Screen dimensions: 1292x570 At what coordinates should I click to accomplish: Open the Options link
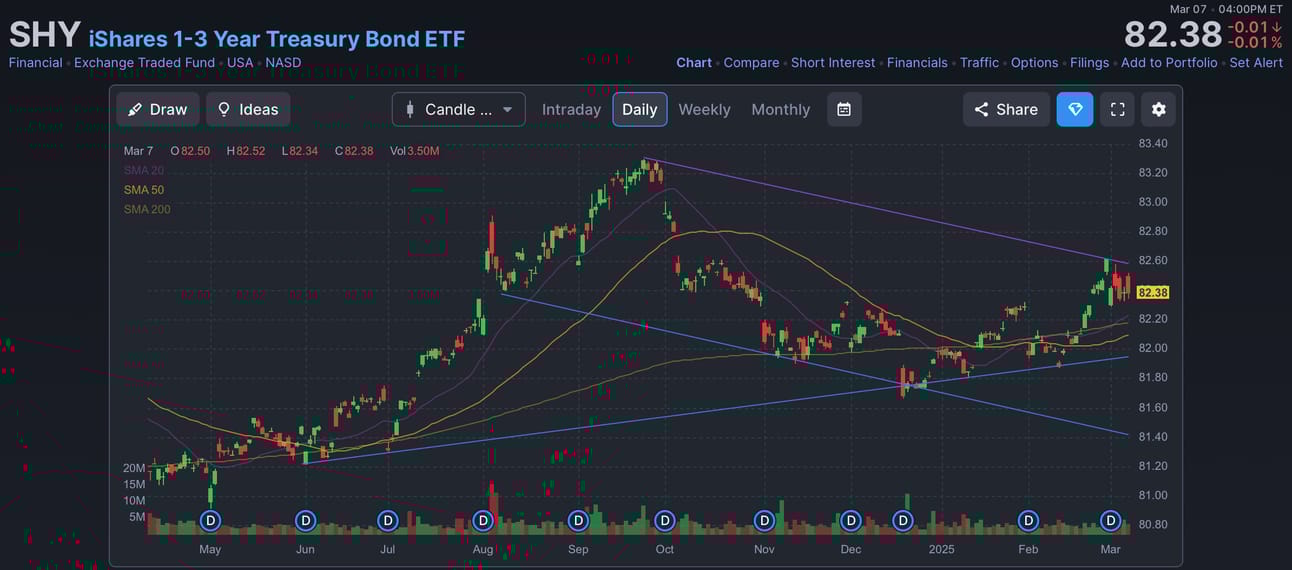tap(1034, 62)
